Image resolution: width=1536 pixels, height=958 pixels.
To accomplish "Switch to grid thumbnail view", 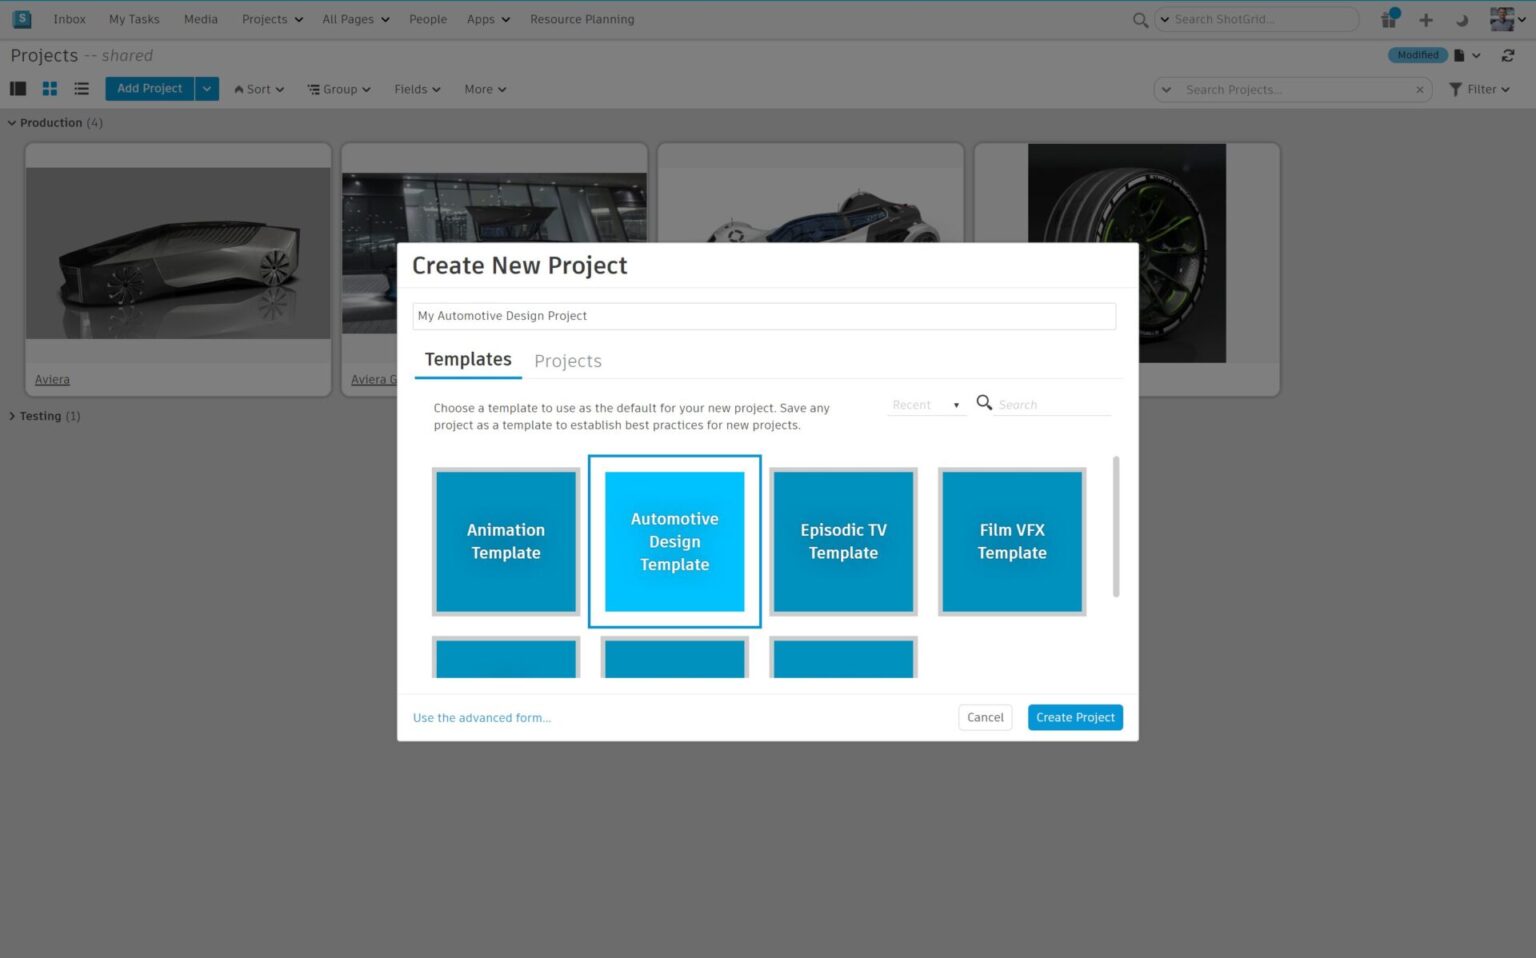I will pyautogui.click(x=49, y=88).
